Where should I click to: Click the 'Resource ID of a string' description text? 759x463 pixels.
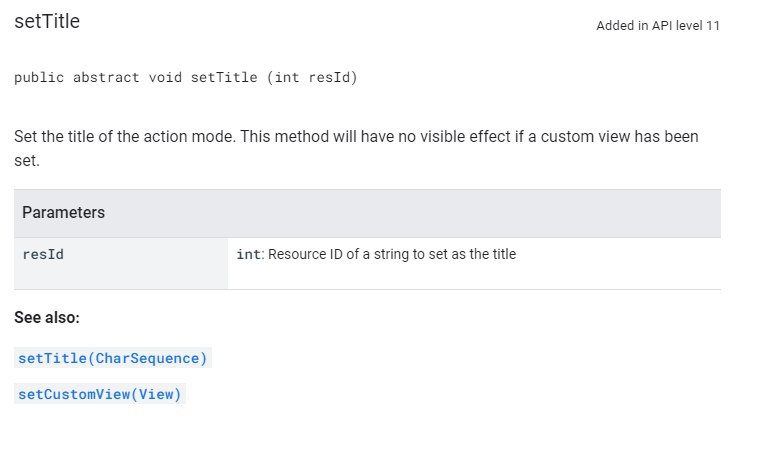[x=319, y=254]
